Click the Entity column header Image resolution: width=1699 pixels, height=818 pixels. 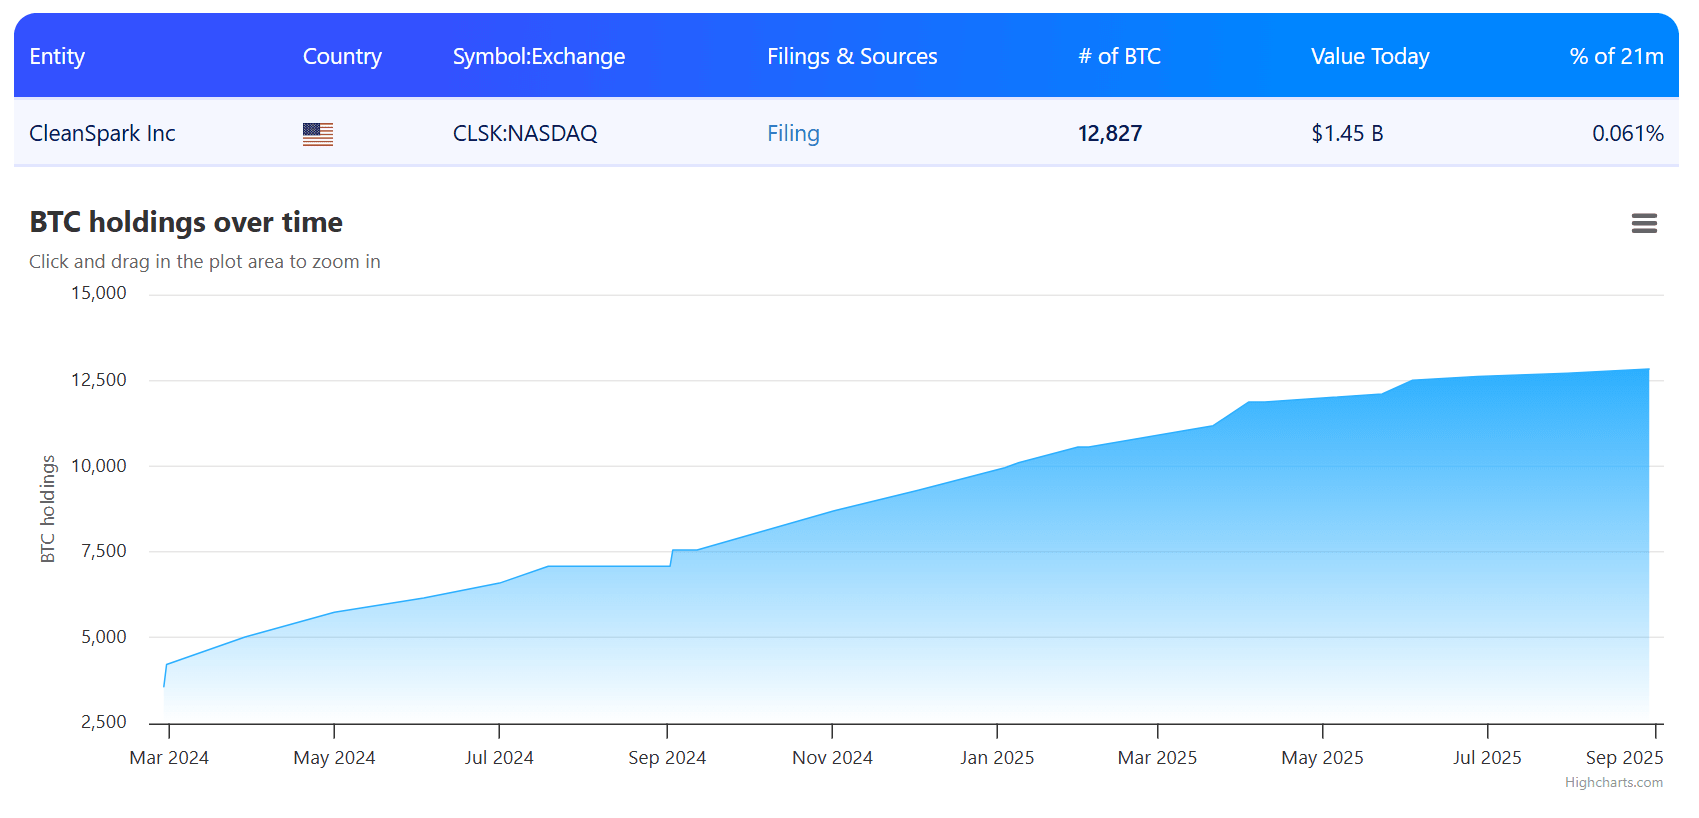(x=57, y=57)
